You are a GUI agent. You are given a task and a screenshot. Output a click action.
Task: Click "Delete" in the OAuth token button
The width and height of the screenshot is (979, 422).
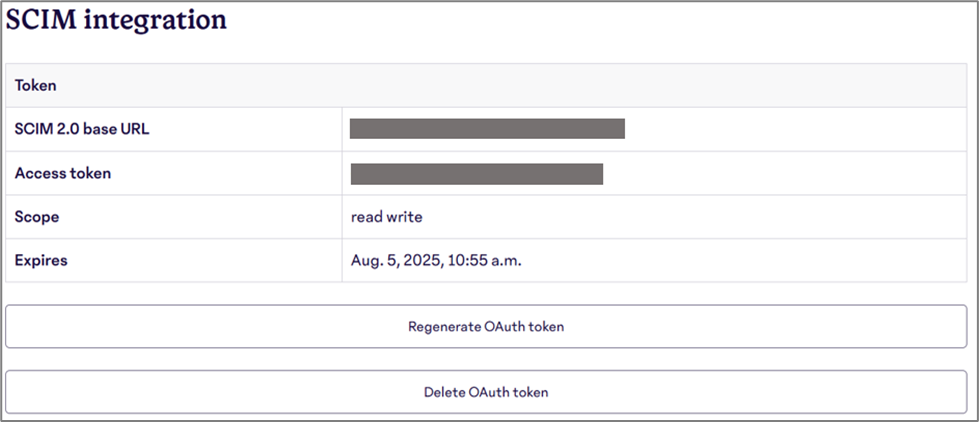(443, 392)
